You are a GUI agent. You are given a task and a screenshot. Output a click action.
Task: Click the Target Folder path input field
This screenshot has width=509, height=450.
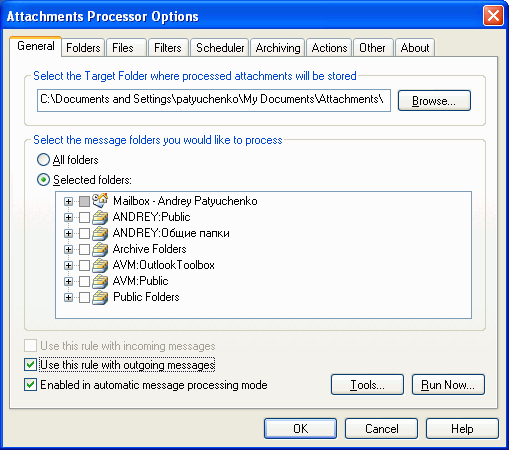tap(214, 100)
